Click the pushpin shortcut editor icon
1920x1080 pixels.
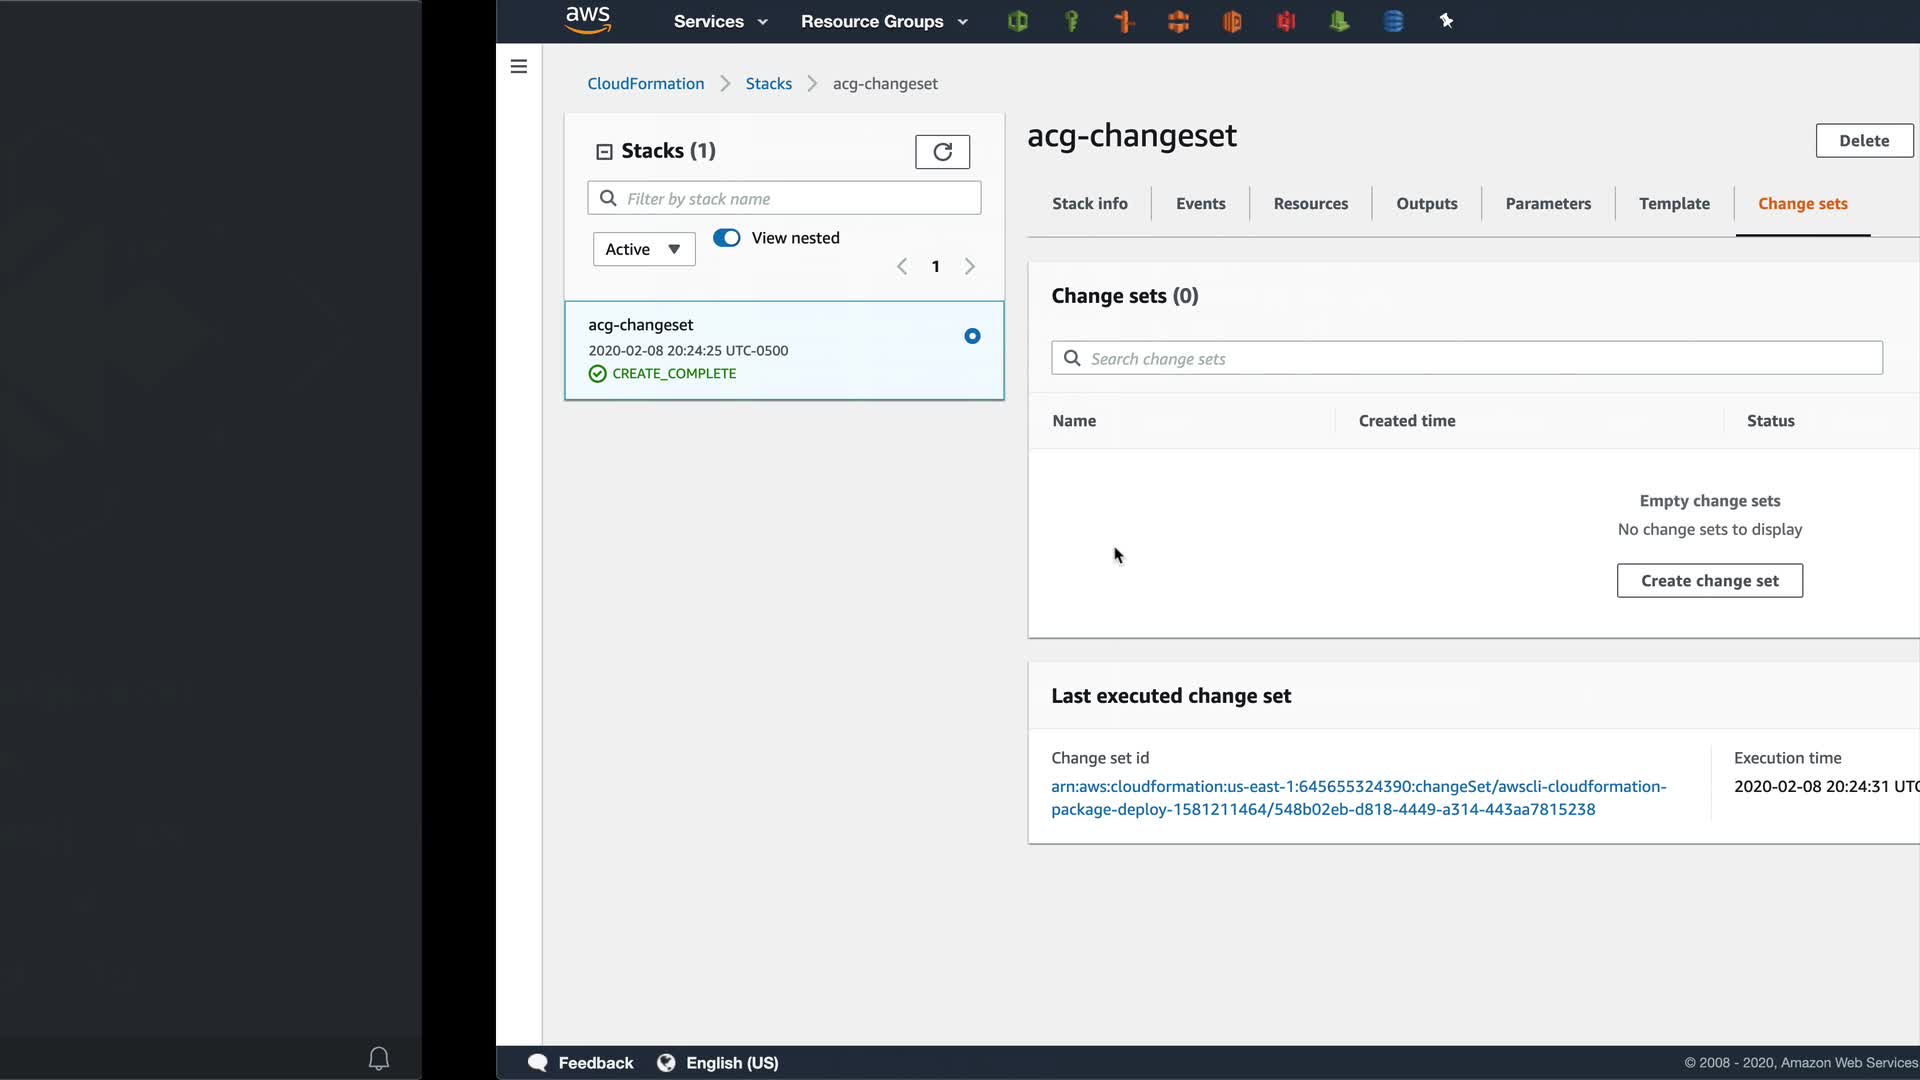1446,21
